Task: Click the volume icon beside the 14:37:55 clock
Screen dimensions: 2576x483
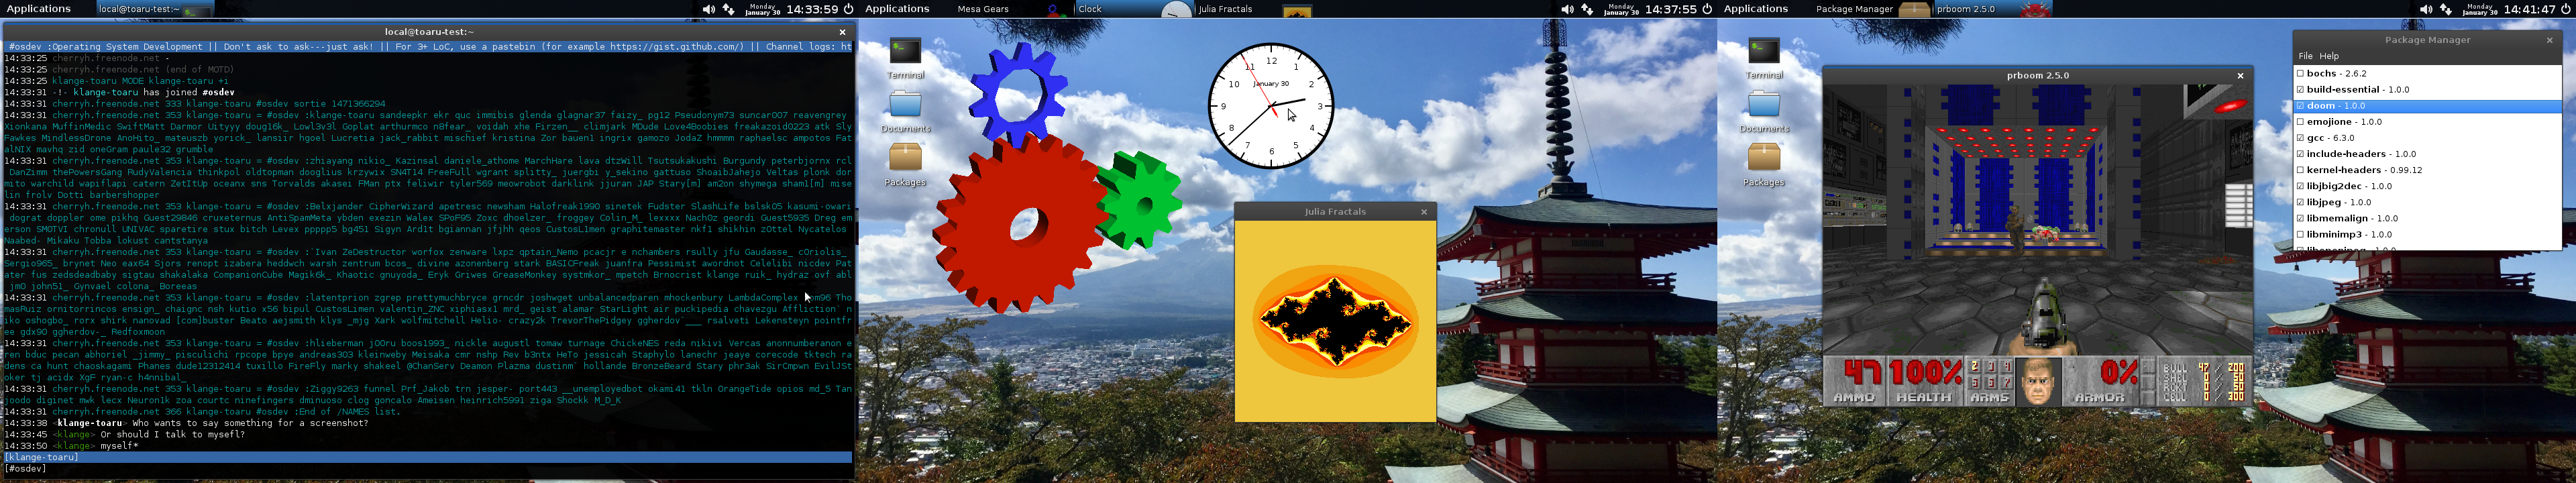Action: [x=1567, y=9]
